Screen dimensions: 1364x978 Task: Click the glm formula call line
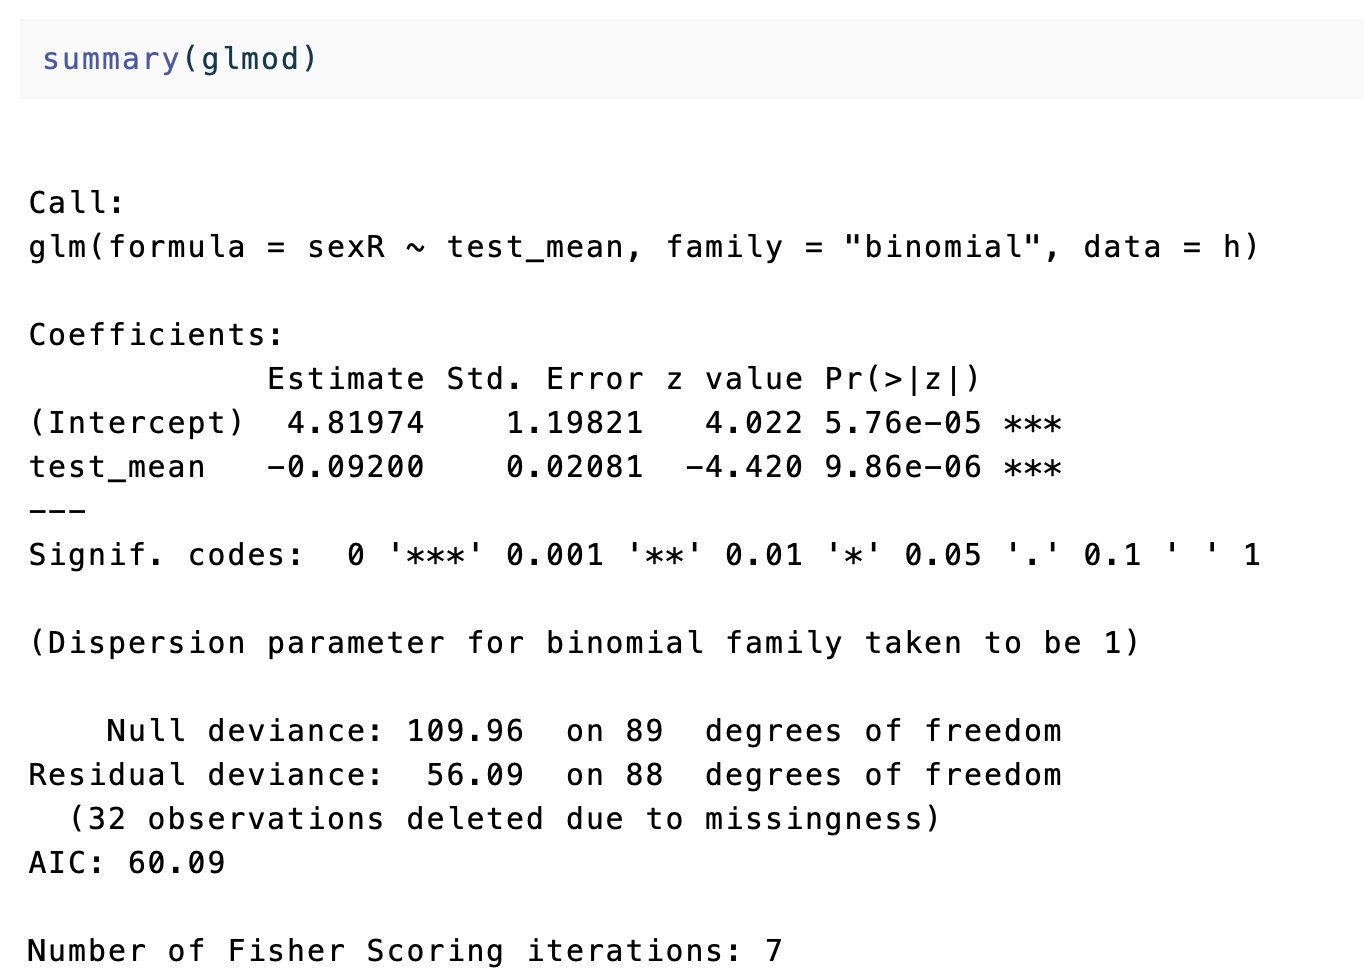pyautogui.click(x=643, y=247)
